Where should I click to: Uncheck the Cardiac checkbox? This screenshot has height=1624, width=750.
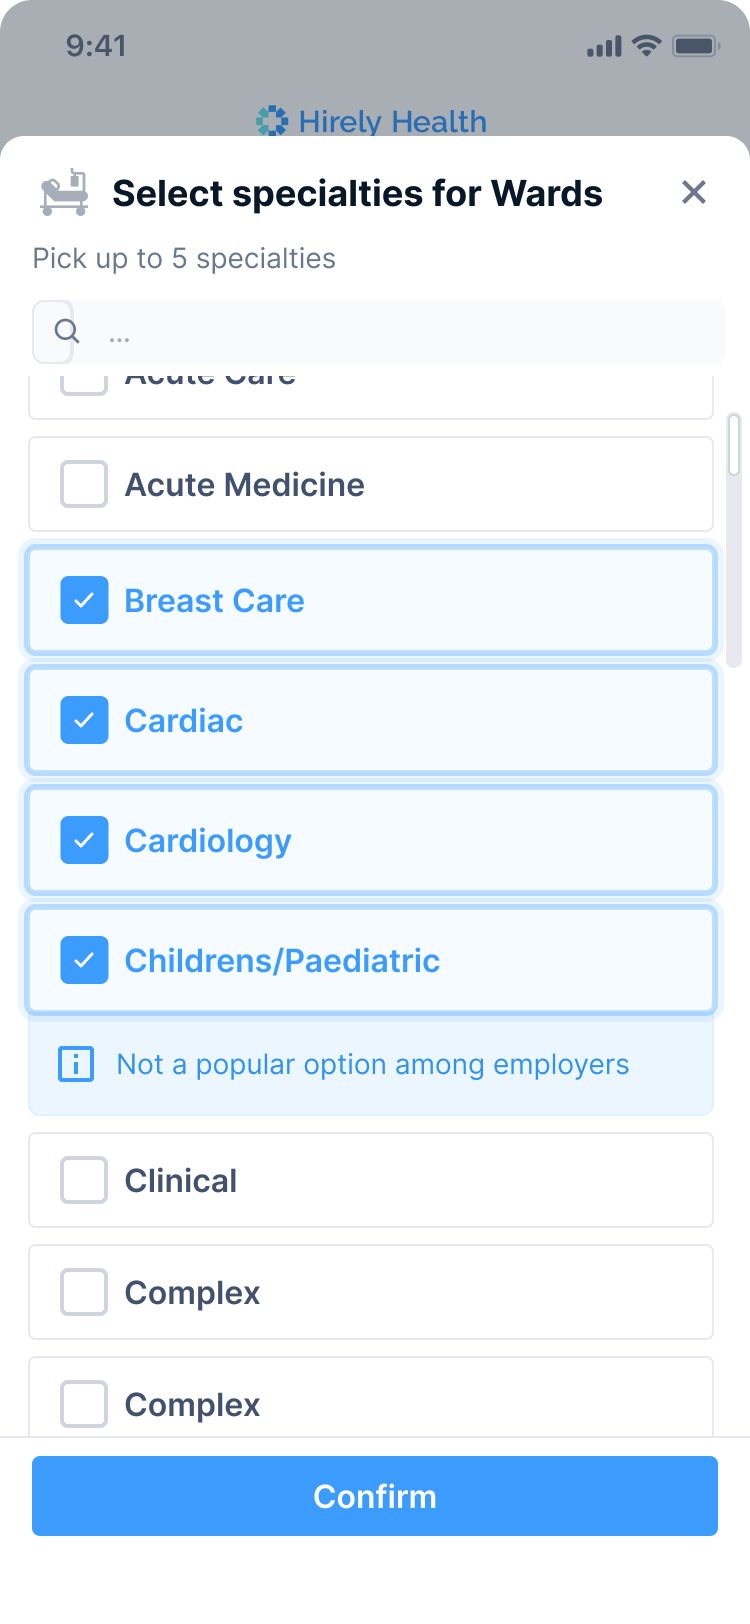pos(84,720)
